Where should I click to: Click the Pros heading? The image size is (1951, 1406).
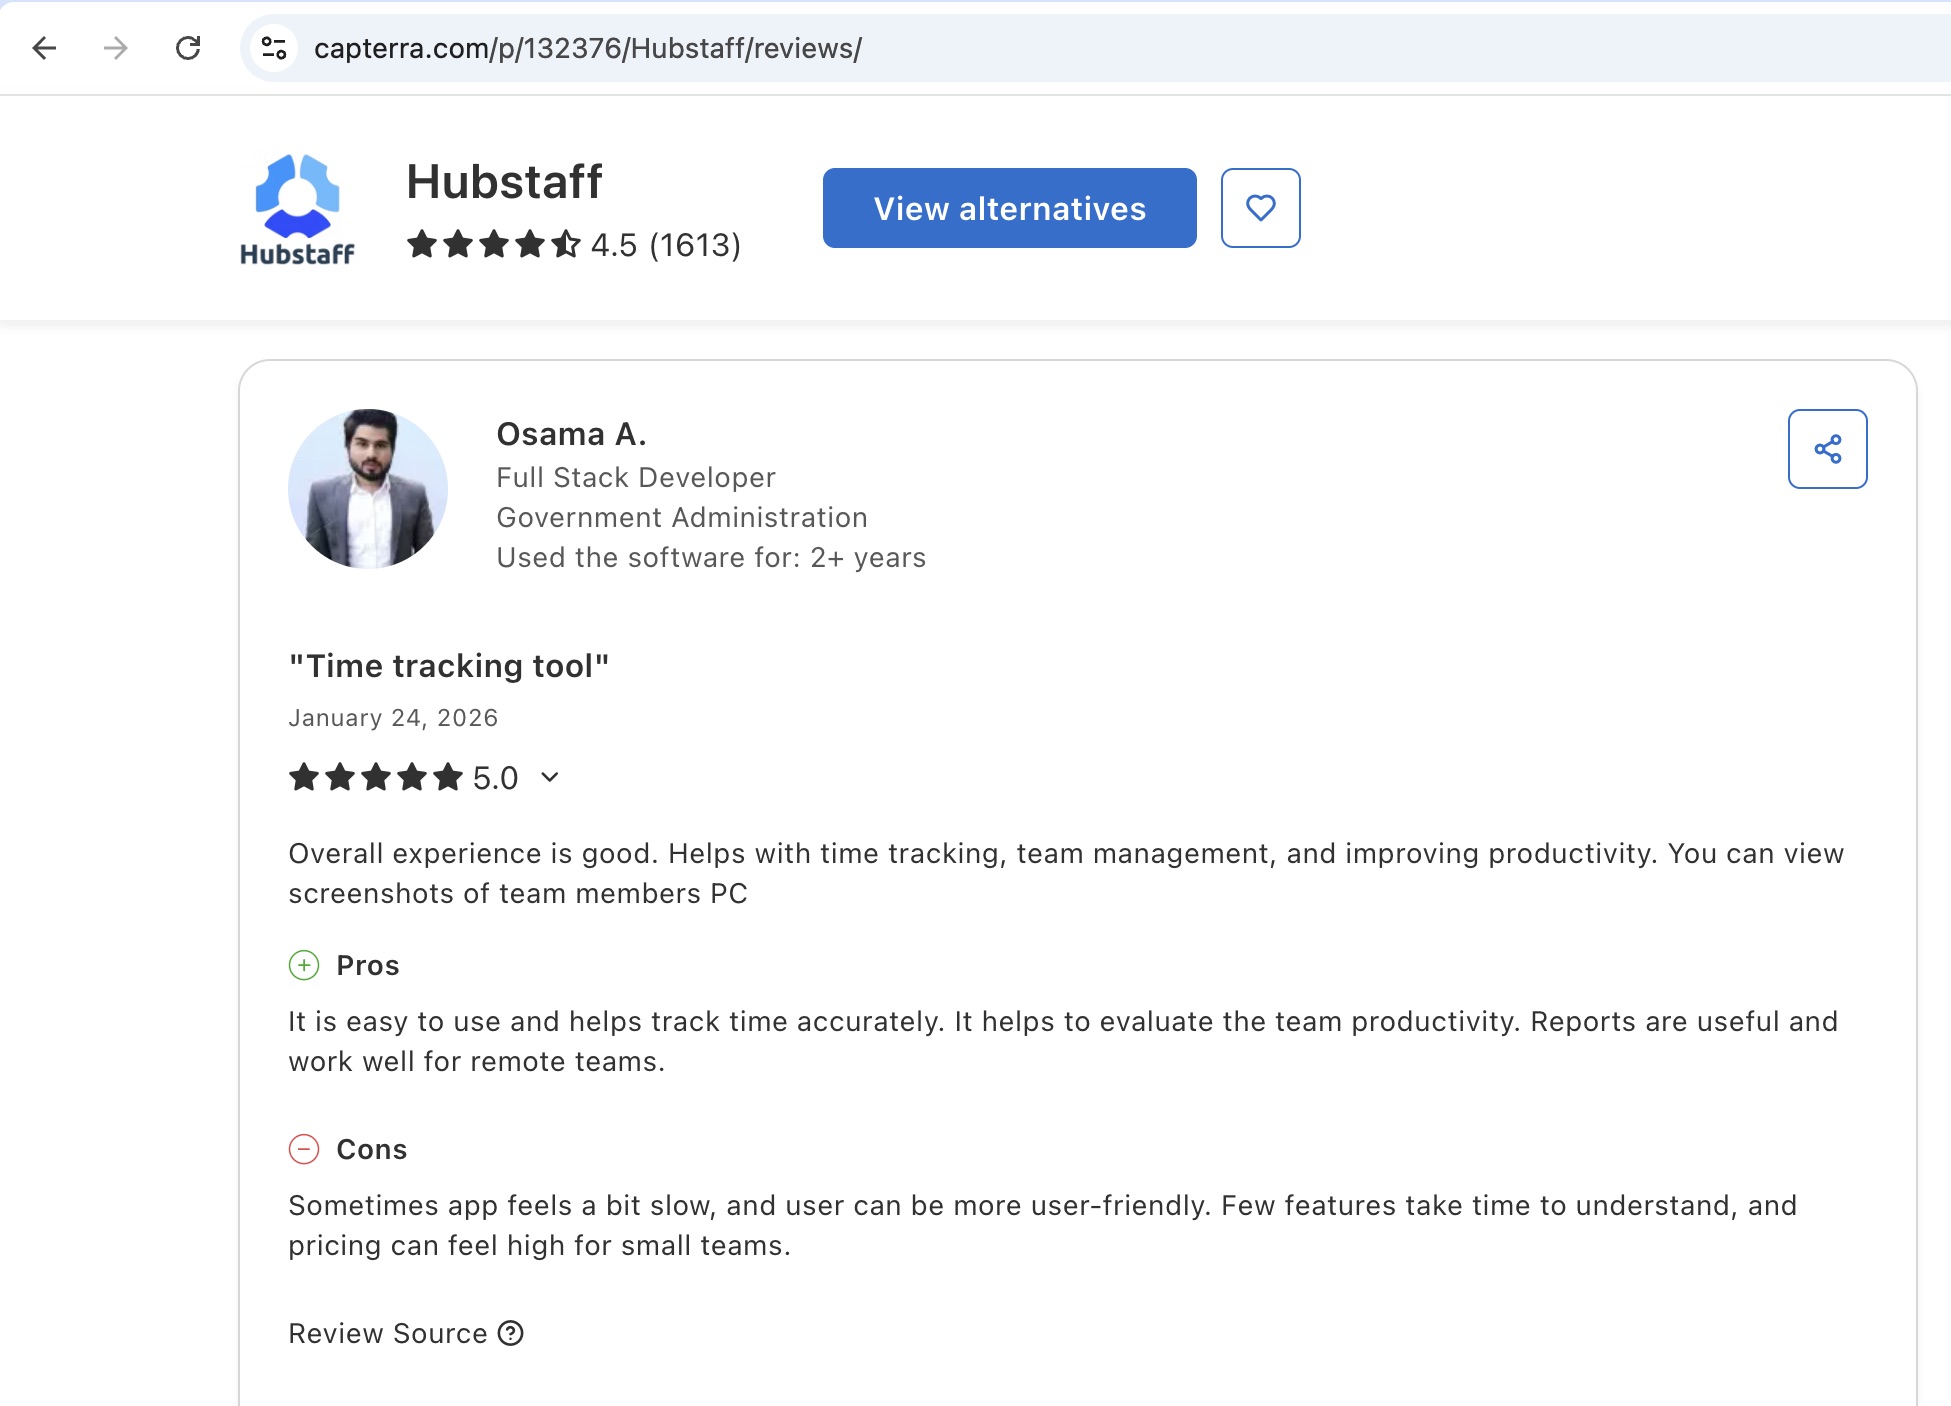[368, 965]
